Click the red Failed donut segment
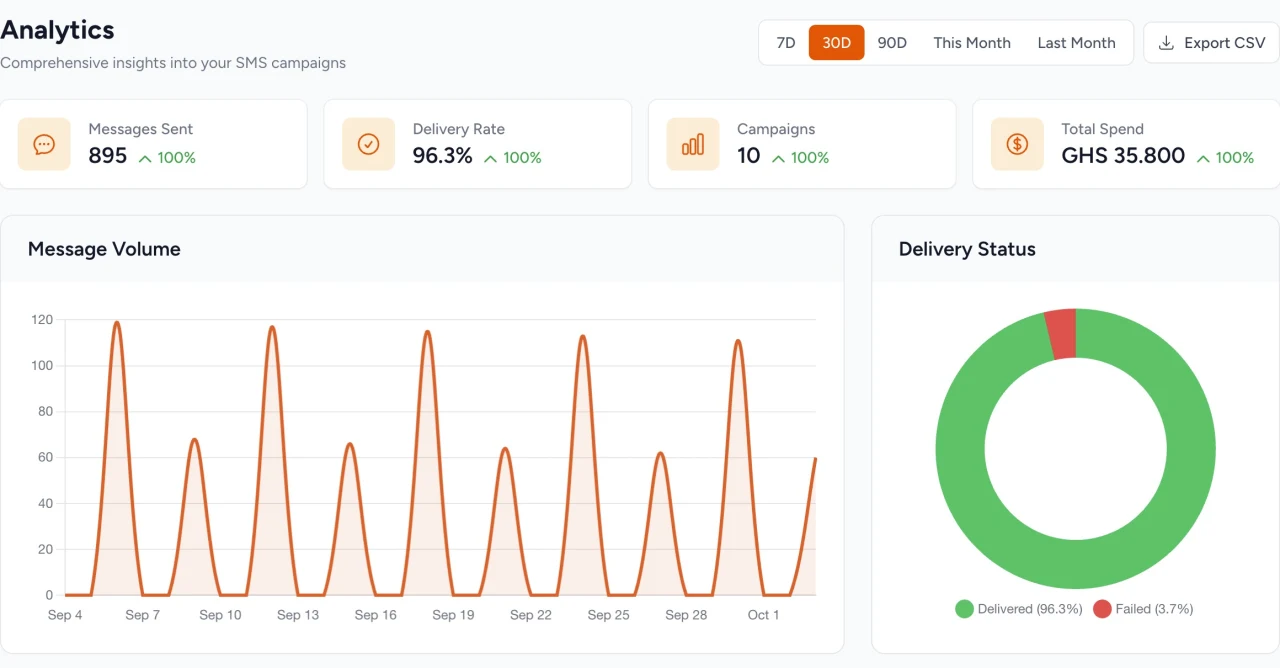The image size is (1280, 668). pos(1061,333)
